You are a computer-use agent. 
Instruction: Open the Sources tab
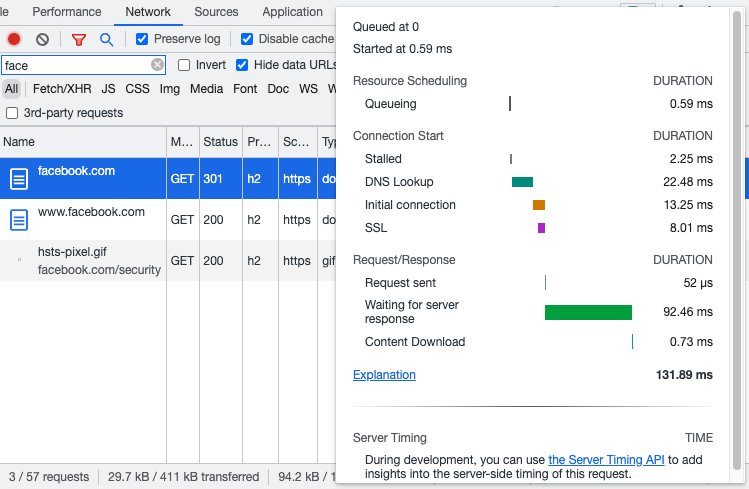(x=216, y=12)
